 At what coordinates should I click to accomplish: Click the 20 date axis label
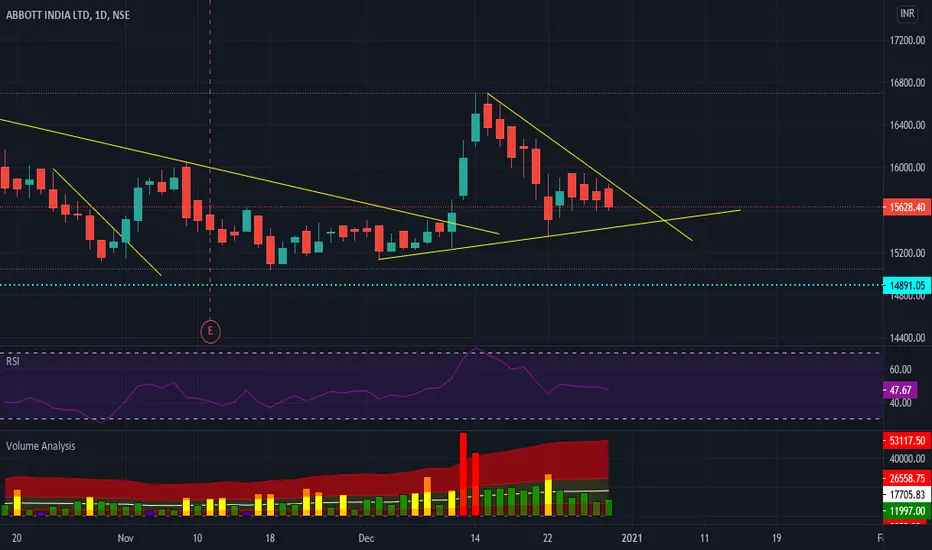(17, 538)
